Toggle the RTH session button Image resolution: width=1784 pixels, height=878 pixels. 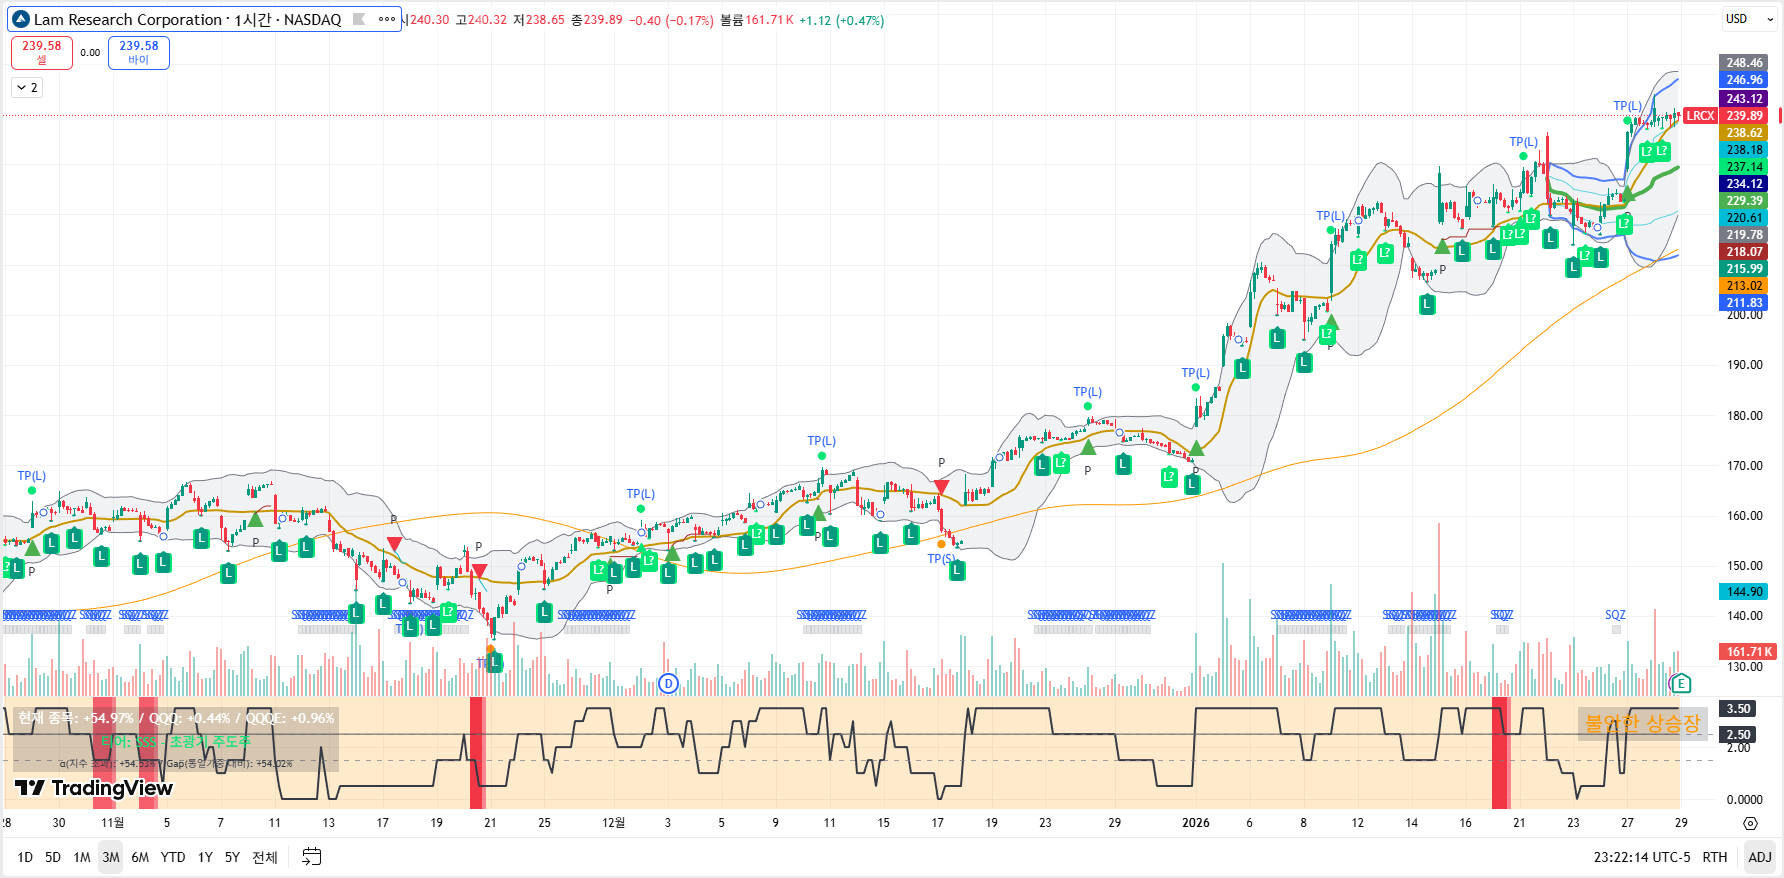[1715, 857]
